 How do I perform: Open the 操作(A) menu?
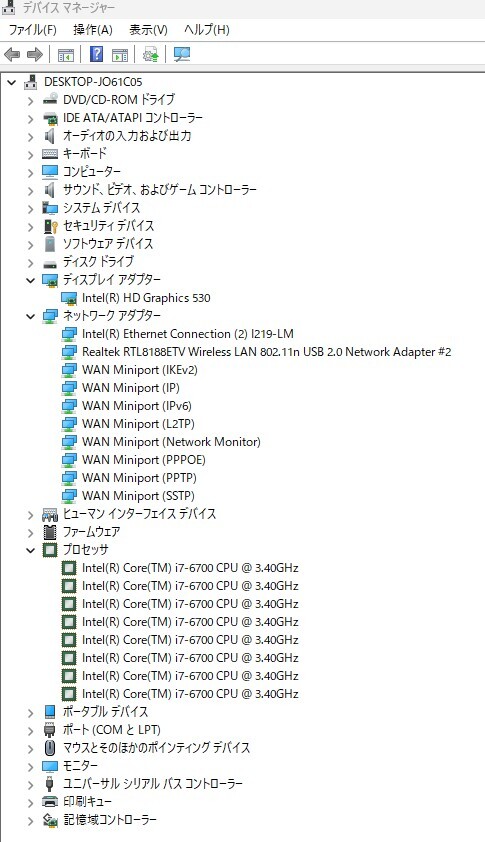point(93,30)
